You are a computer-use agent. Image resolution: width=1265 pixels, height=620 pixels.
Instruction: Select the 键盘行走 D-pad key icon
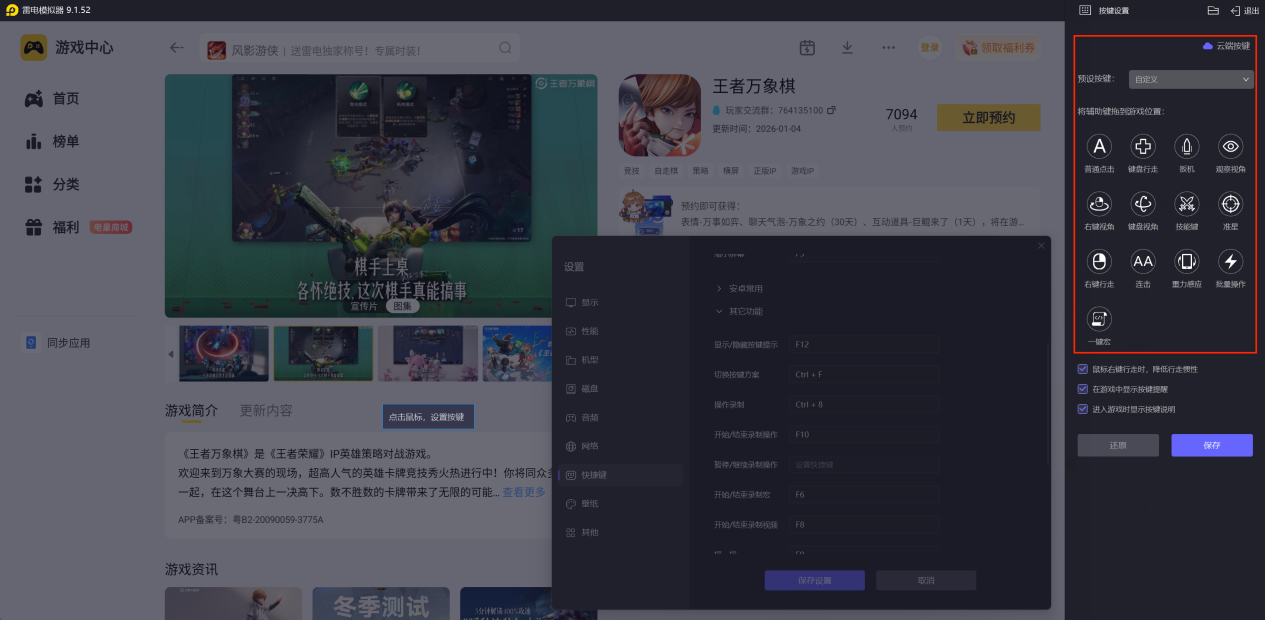(x=1142, y=147)
